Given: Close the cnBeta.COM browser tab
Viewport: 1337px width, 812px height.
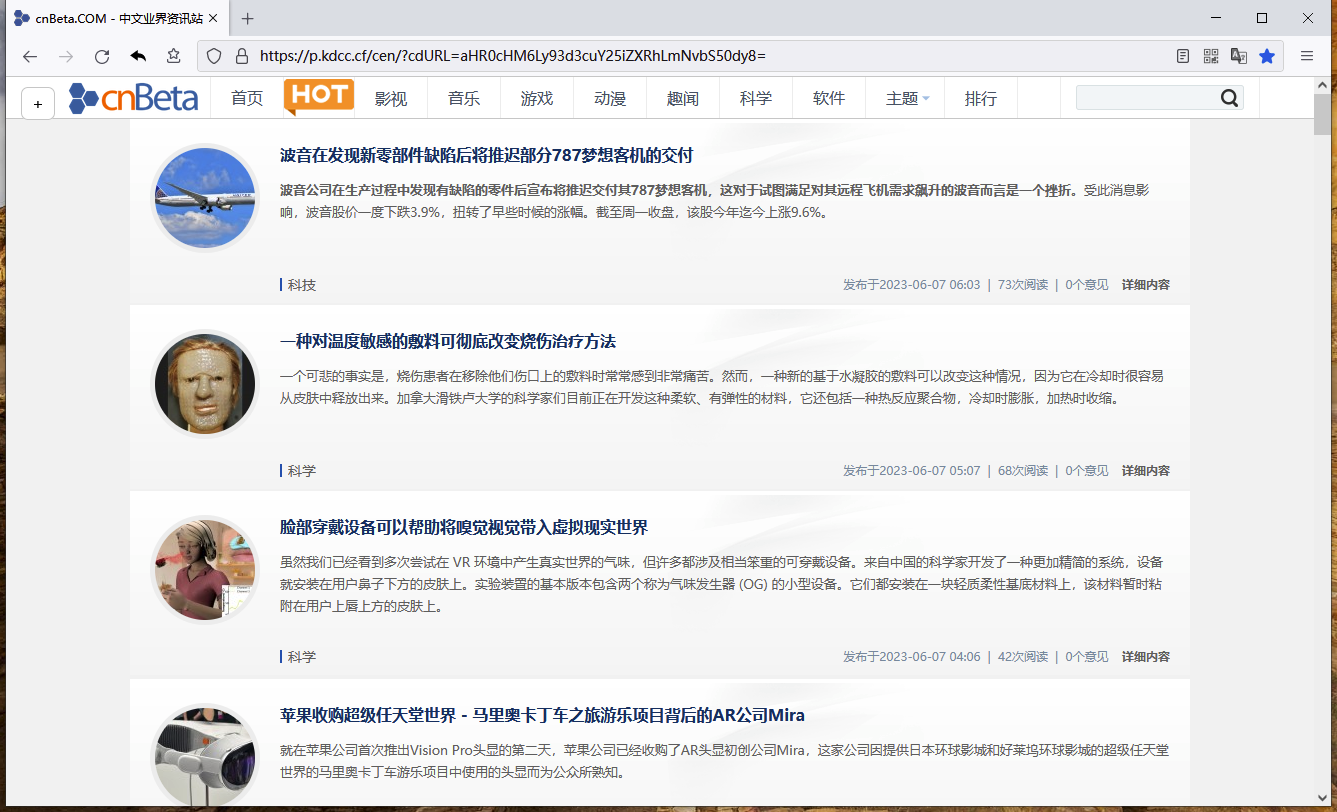Looking at the screenshot, I should [x=213, y=18].
